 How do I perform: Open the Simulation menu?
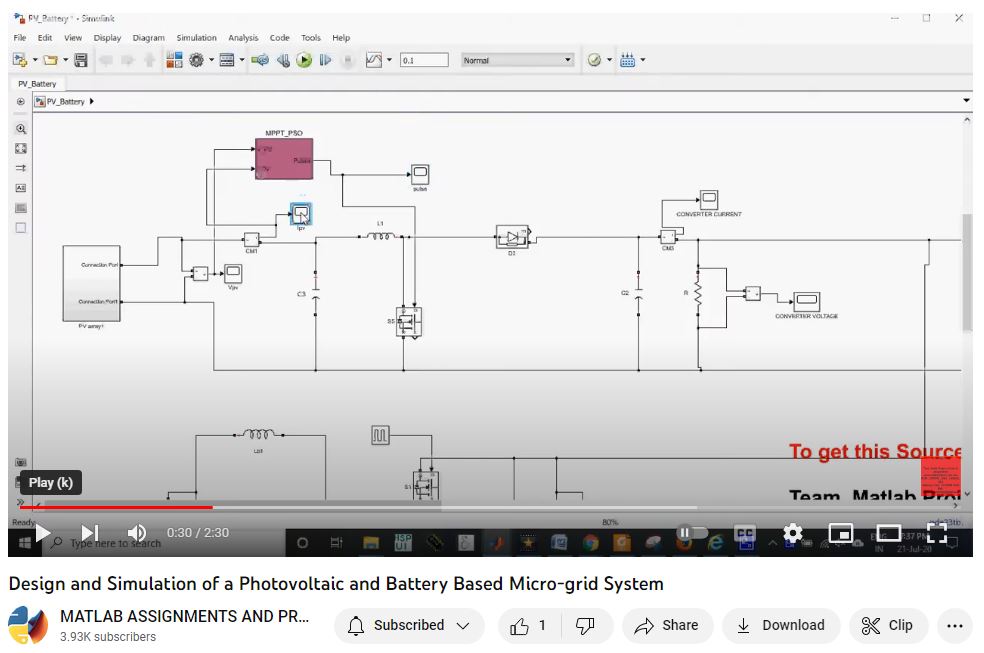(196, 38)
